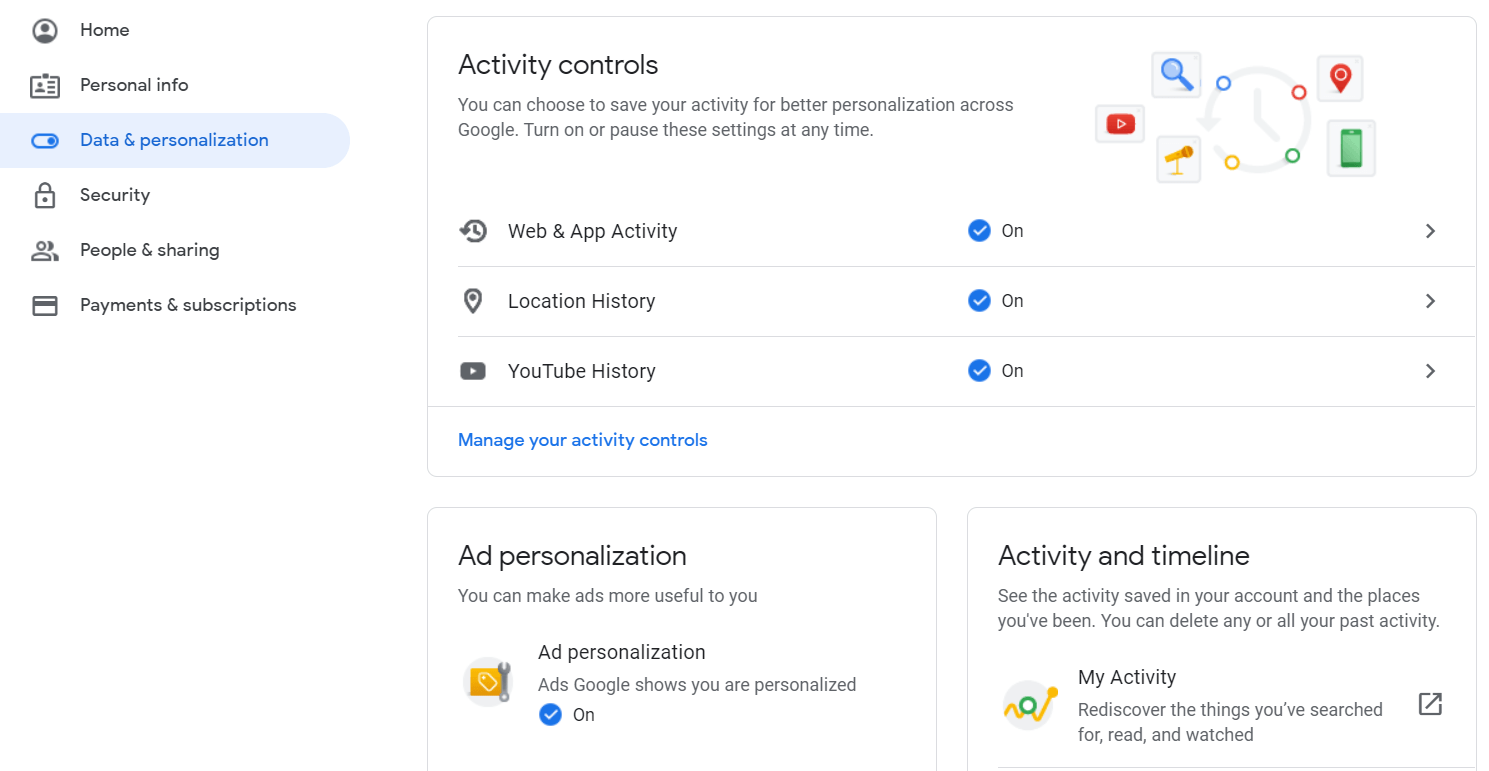The height and width of the screenshot is (771, 1489).
Task: Click the Web & App Activity clock icon
Action: [473, 230]
